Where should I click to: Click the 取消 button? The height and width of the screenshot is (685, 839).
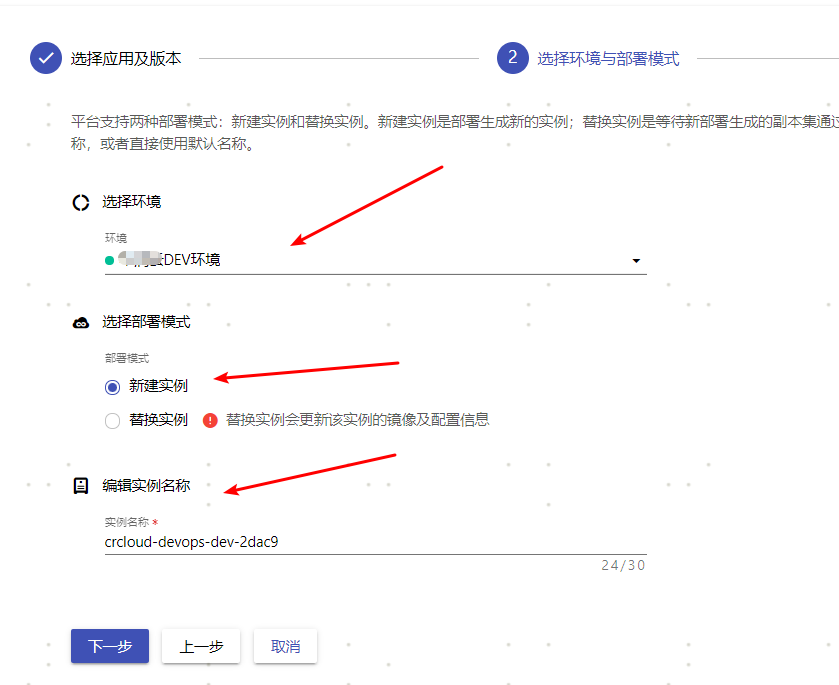pyautogui.click(x=285, y=646)
